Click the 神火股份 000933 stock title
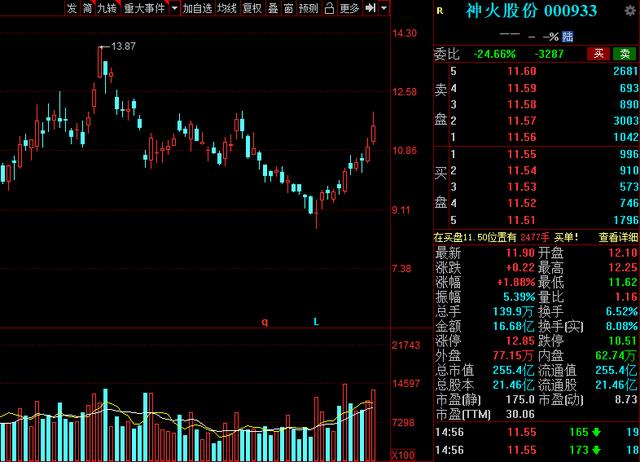Image resolution: width=640 pixels, height=462 pixels. coord(531,11)
